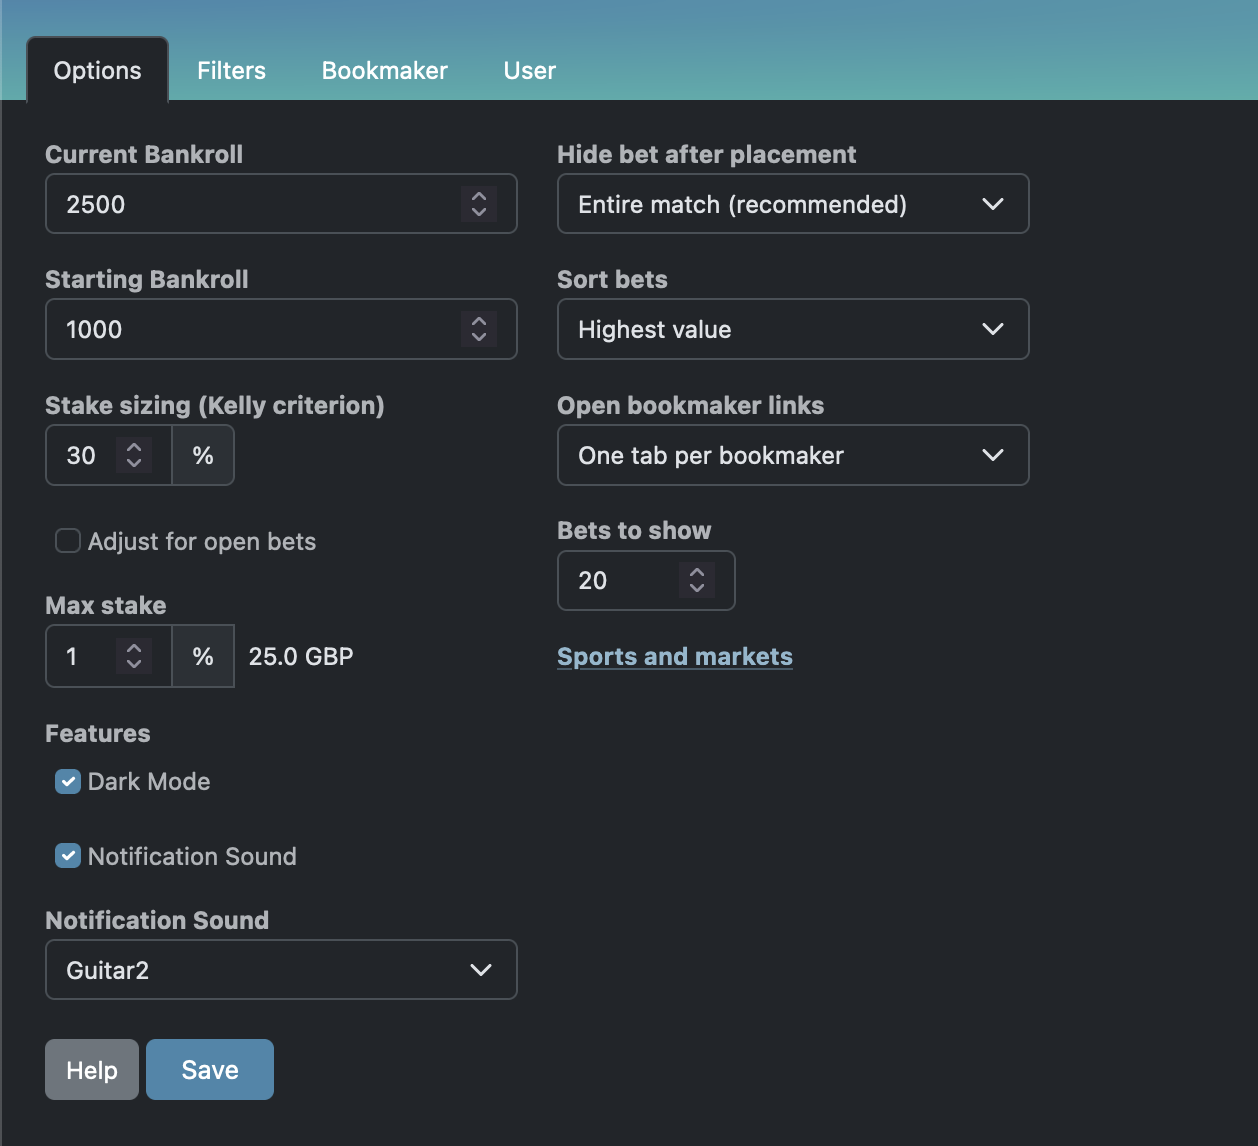The width and height of the screenshot is (1258, 1146).
Task: Click the Adjust for open bets label
Action: coord(202,541)
